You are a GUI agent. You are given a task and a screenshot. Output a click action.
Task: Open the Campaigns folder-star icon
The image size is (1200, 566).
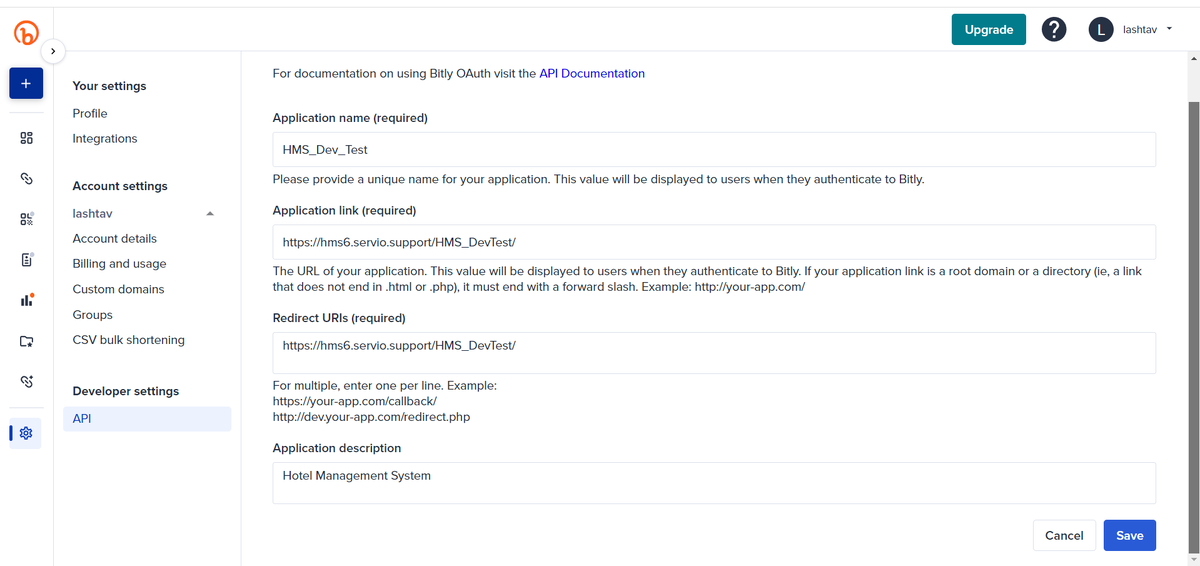pos(27,341)
